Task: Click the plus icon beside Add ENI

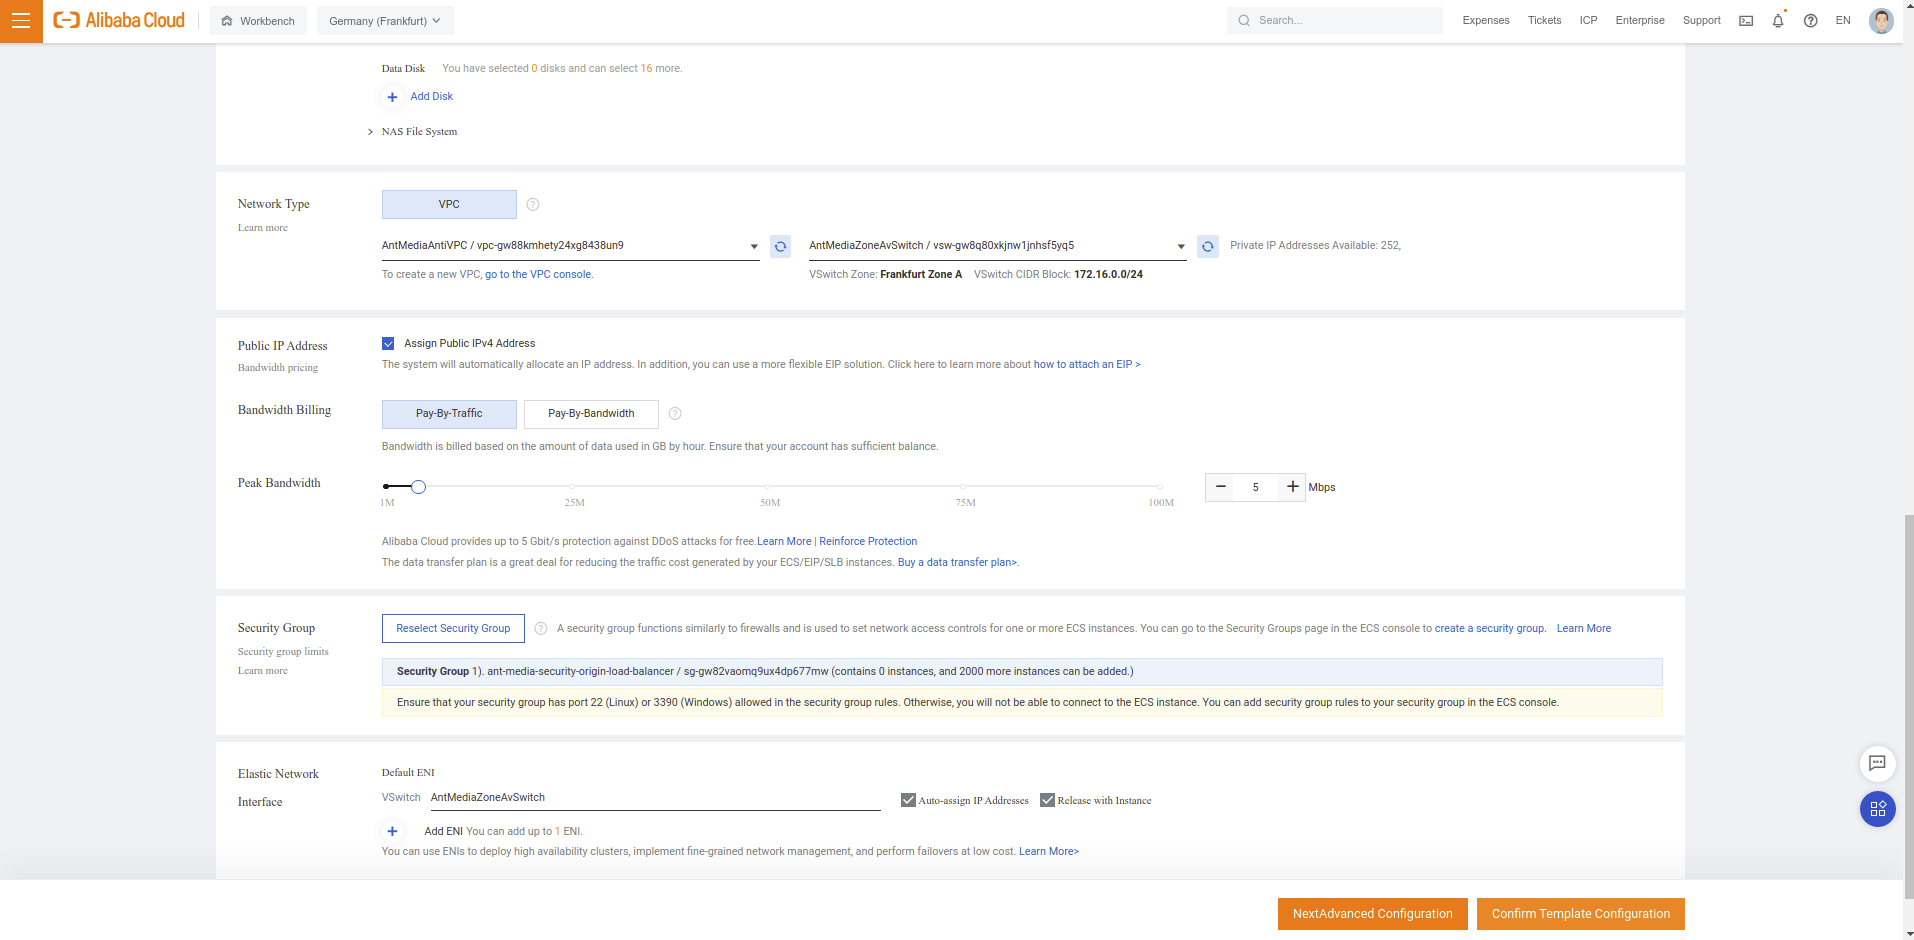Action: click(x=392, y=832)
